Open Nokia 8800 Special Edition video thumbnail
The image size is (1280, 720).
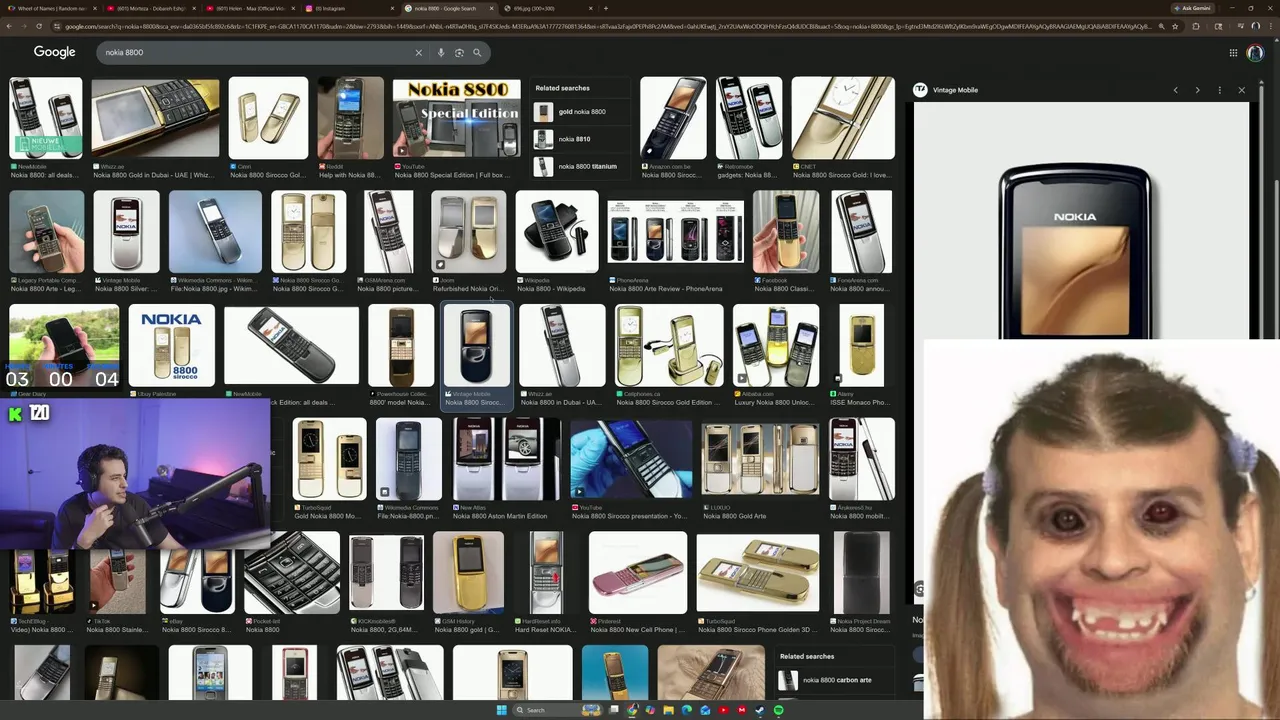click(457, 119)
